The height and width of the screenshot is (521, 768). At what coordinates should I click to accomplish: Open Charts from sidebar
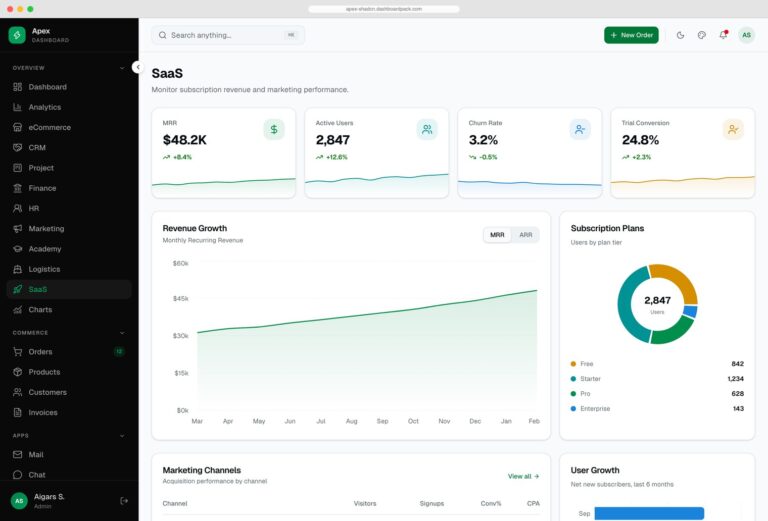(69, 309)
